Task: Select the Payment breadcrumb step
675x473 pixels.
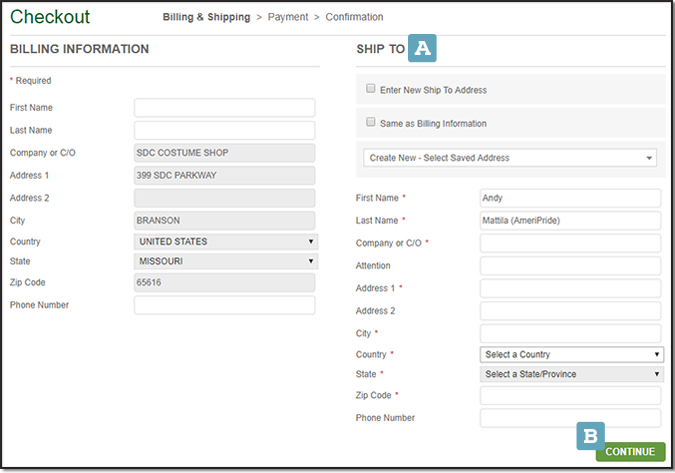Action: (288, 17)
